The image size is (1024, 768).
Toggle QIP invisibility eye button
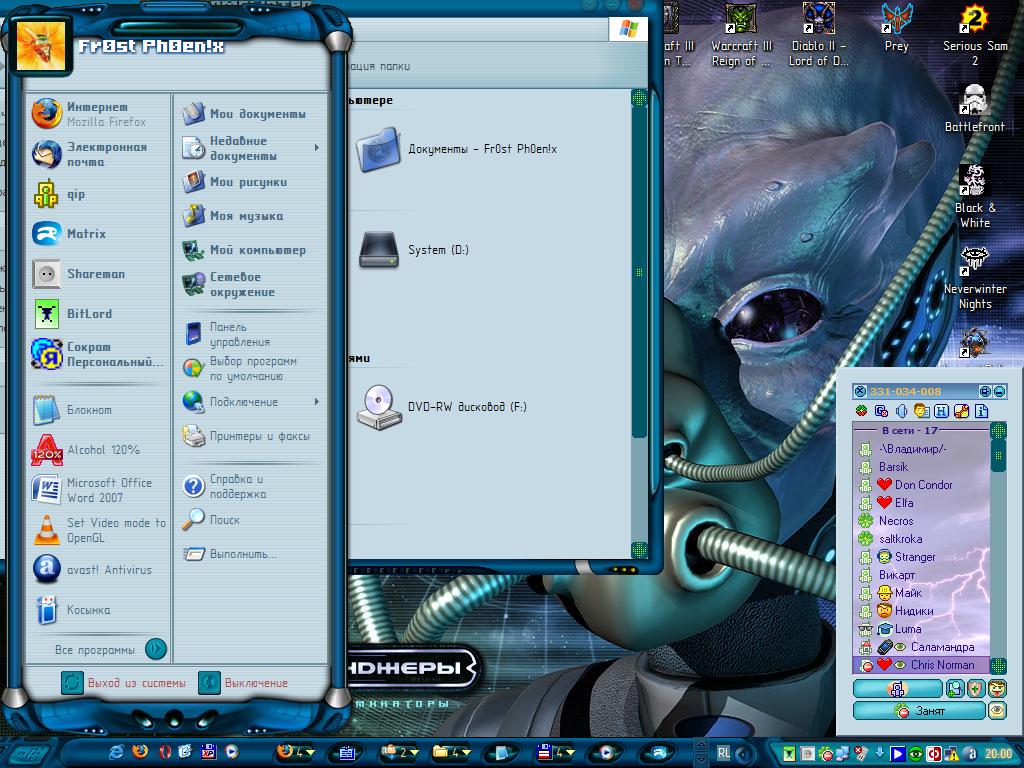[997, 711]
